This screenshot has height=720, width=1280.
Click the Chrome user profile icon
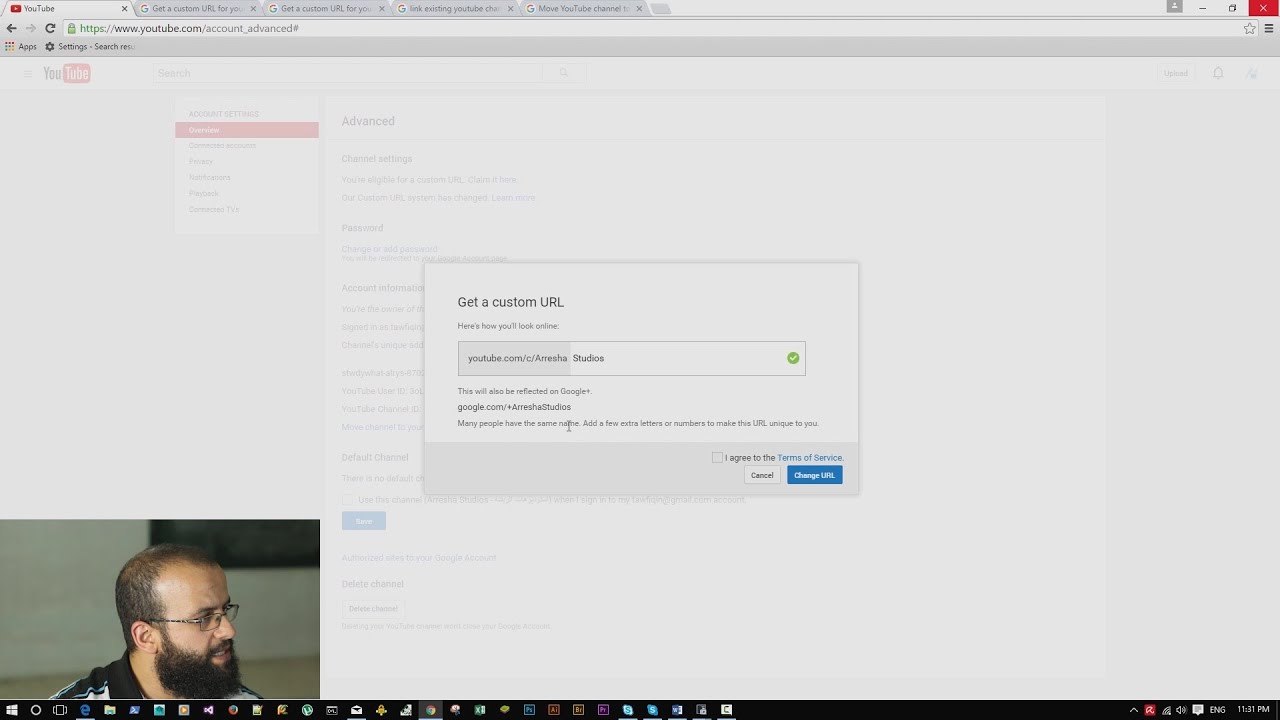(x=1176, y=6)
